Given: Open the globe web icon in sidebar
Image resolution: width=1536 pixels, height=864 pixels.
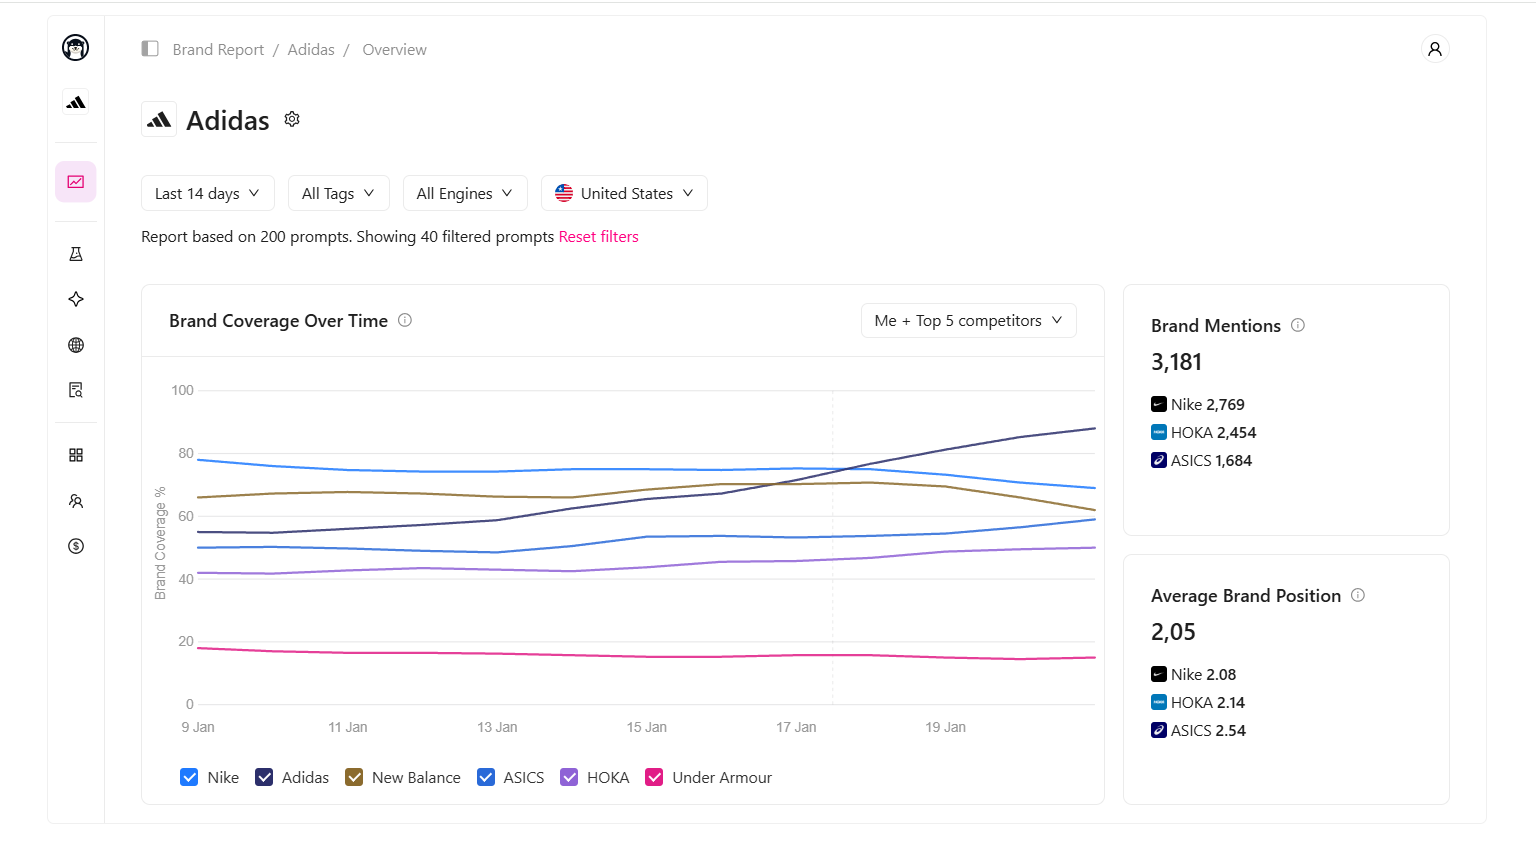Looking at the screenshot, I should [75, 344].
